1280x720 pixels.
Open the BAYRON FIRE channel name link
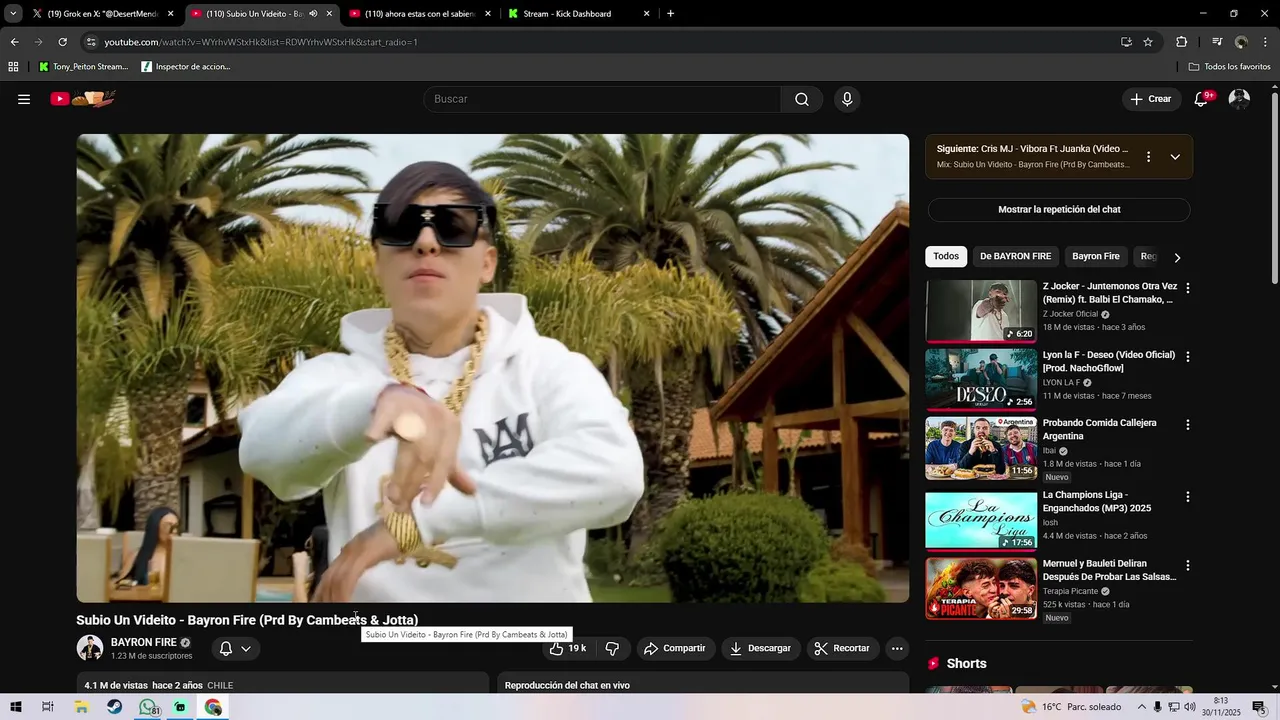tap(143, 642)
